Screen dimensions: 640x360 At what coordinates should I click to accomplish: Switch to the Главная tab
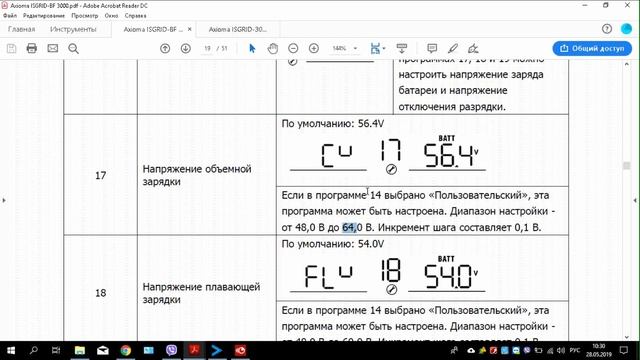pyautogui.click(x=22, y=29)
